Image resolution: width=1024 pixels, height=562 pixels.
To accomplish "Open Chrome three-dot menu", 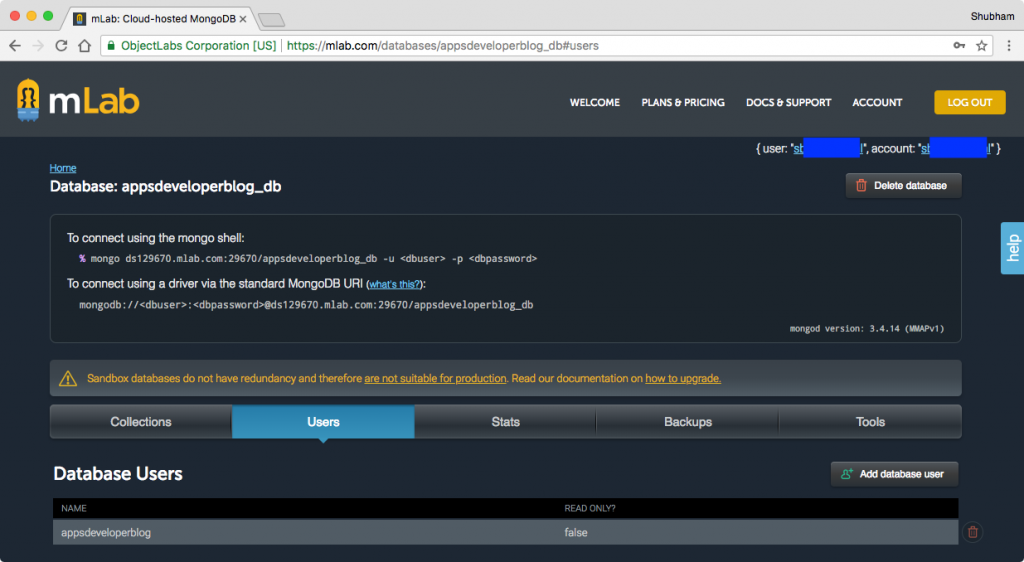I will tap(1008, 46).
